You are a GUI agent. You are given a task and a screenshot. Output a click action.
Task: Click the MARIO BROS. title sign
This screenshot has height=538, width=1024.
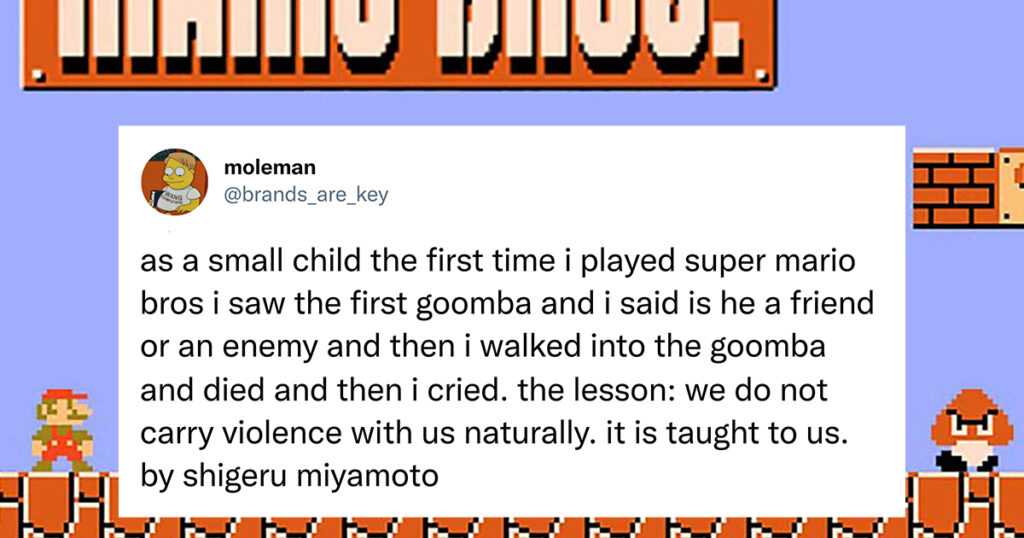(400, 43)
